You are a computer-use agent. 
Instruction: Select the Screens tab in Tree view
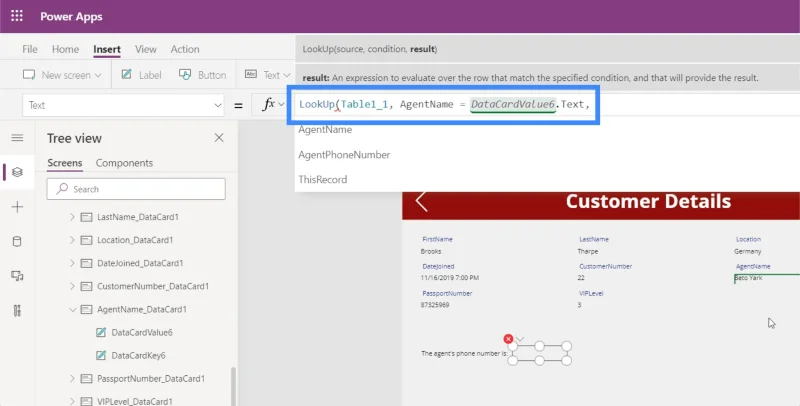click(64, 163)
